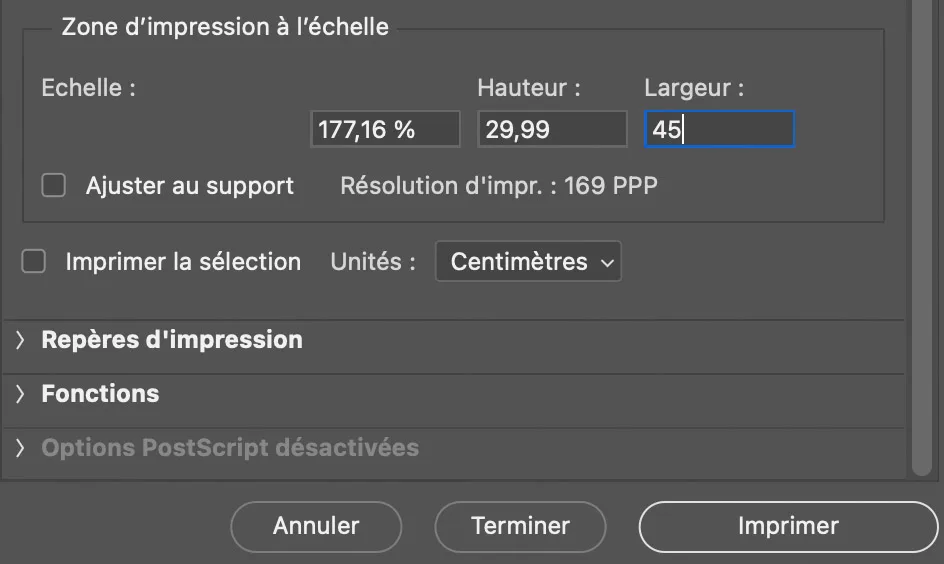Click the Hauteur value field
The width and height of the screenshot is (944, 564).
pyautogui.click(x=552, y=130)
